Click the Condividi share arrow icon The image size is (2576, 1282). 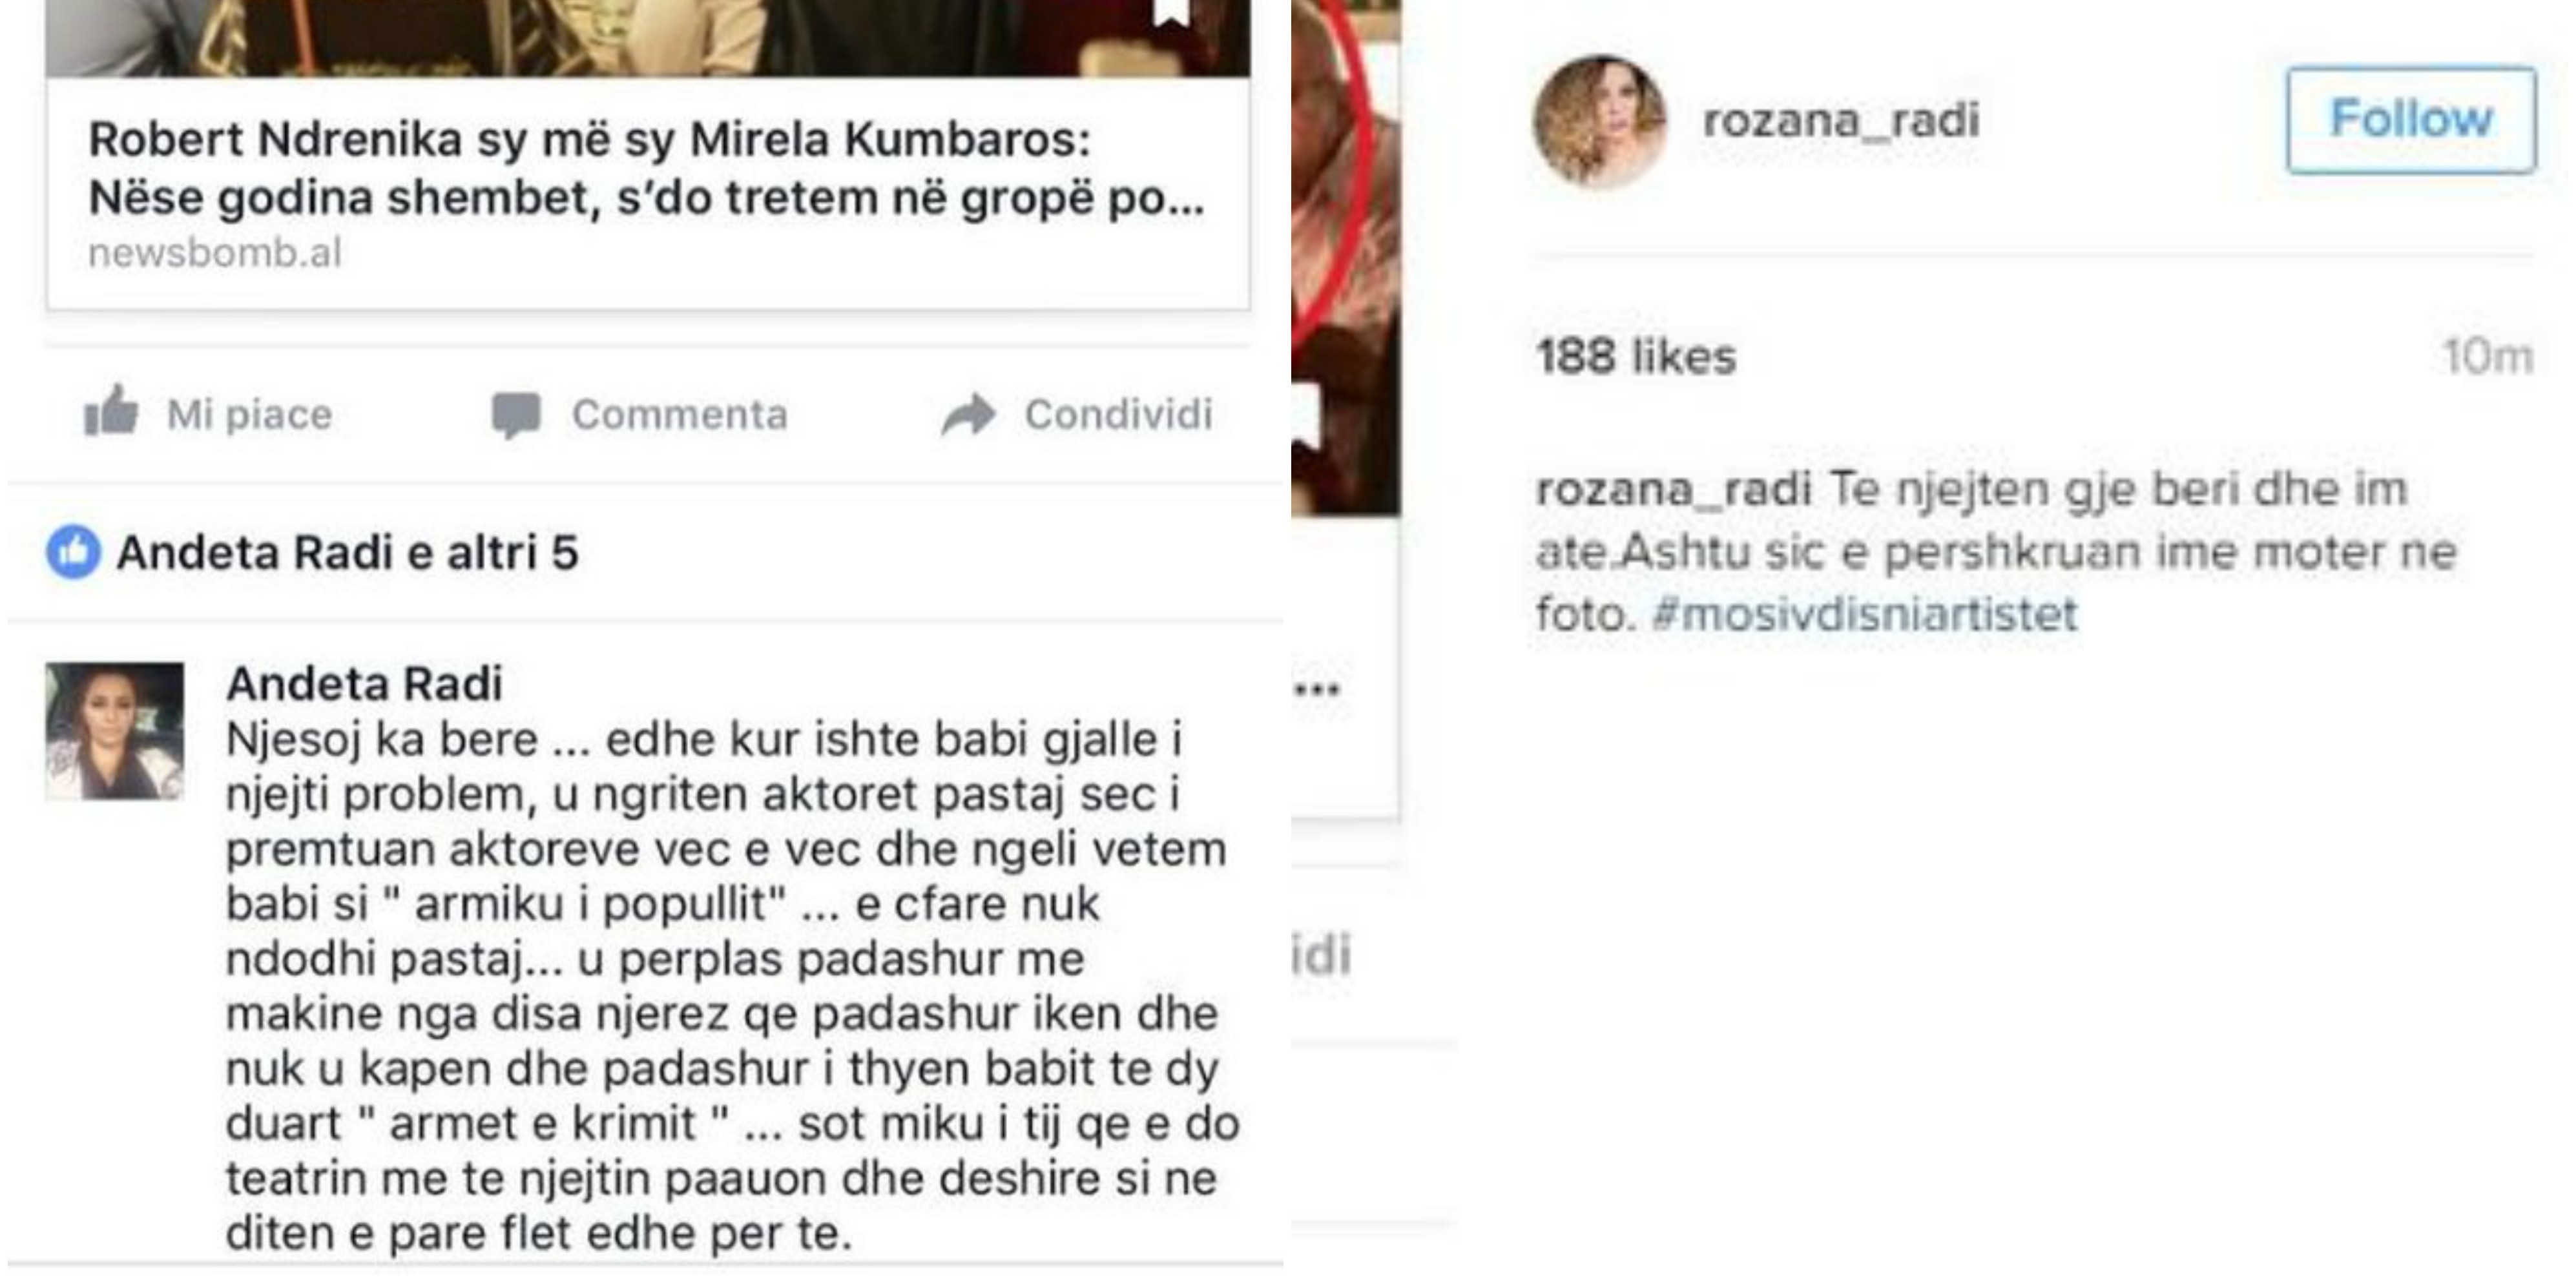point(968,415)
